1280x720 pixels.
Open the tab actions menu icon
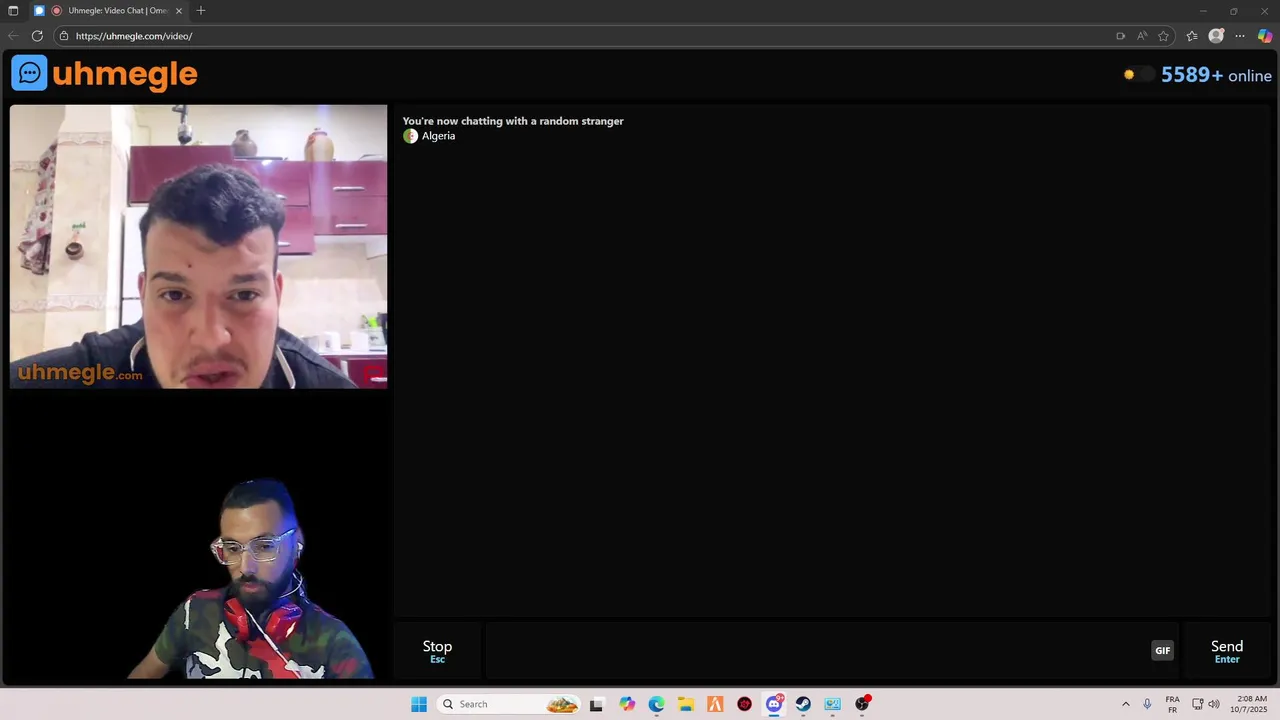pos(13,11)
